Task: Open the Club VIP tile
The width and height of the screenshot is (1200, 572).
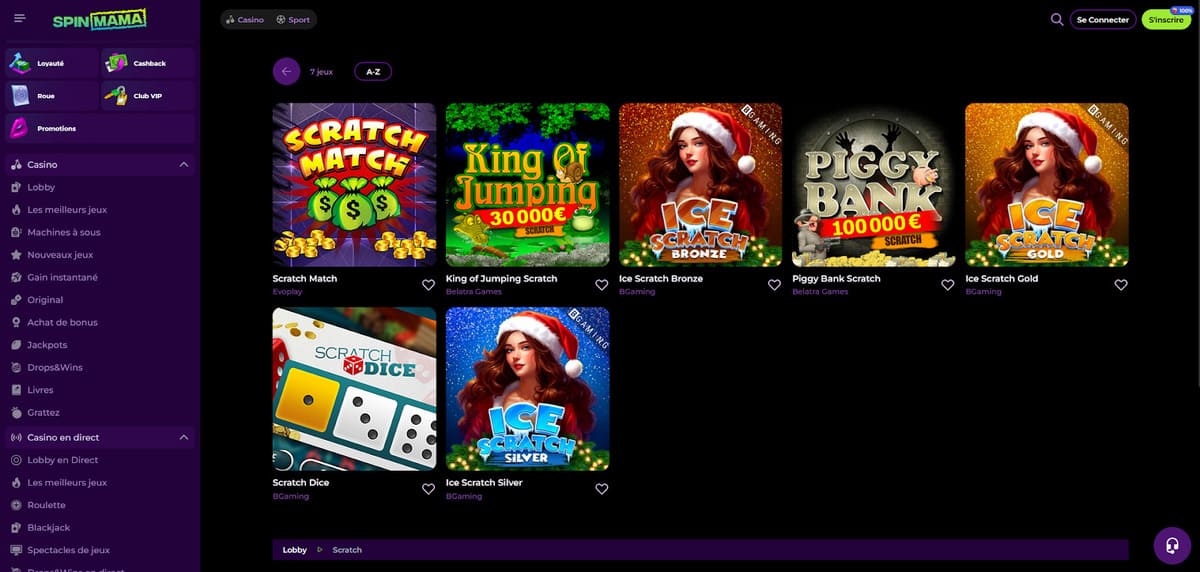Action: tap(148, 96)
